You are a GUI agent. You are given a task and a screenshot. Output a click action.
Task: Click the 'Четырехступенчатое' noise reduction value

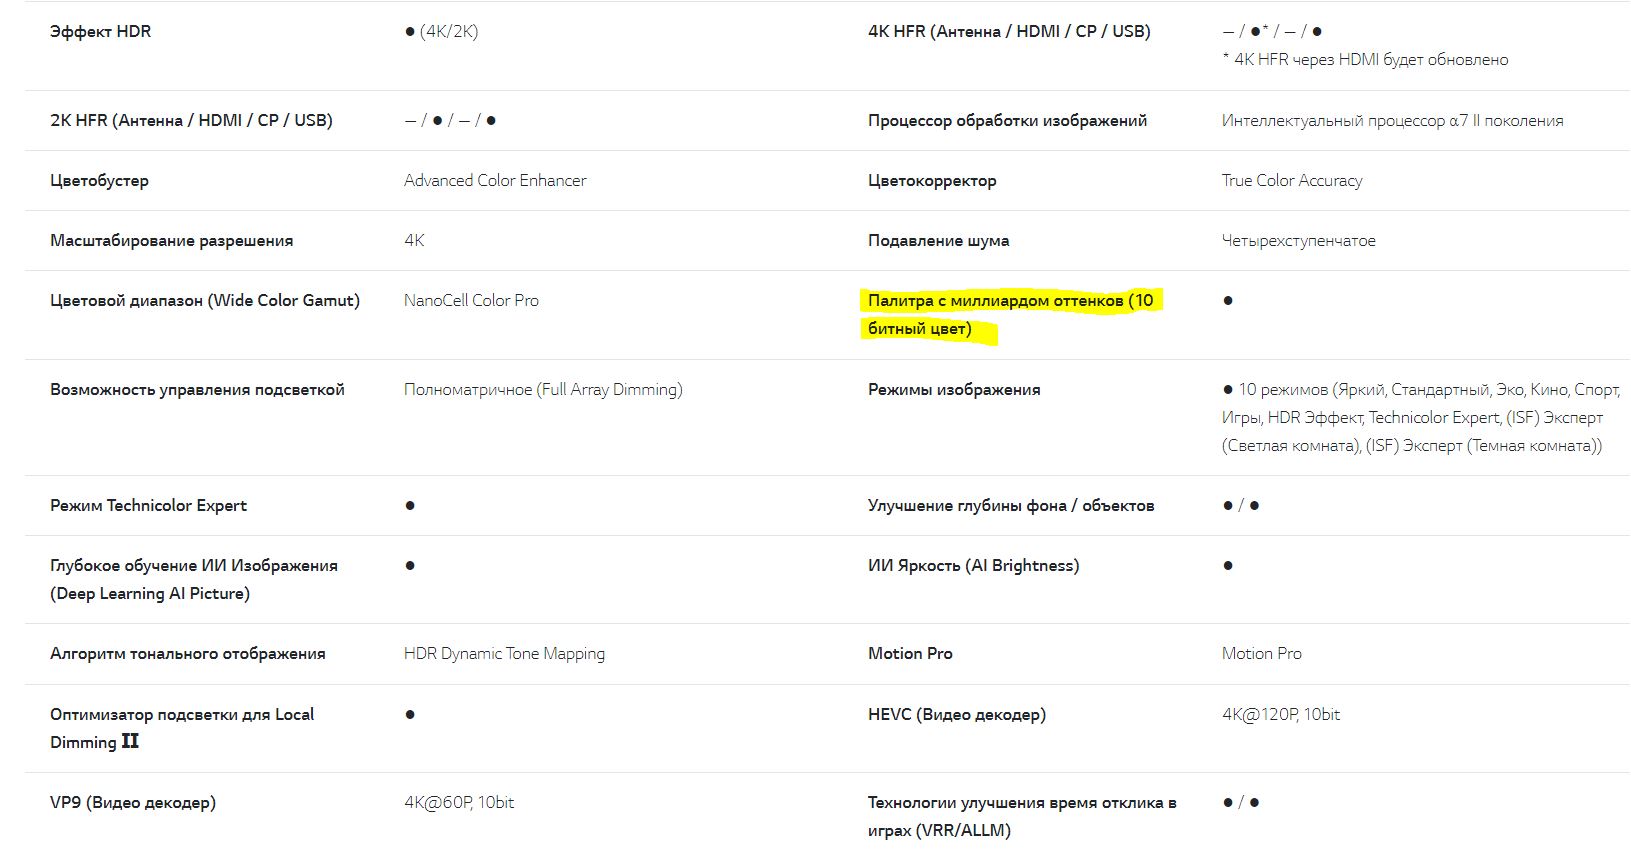click(x=1298, y=241)
